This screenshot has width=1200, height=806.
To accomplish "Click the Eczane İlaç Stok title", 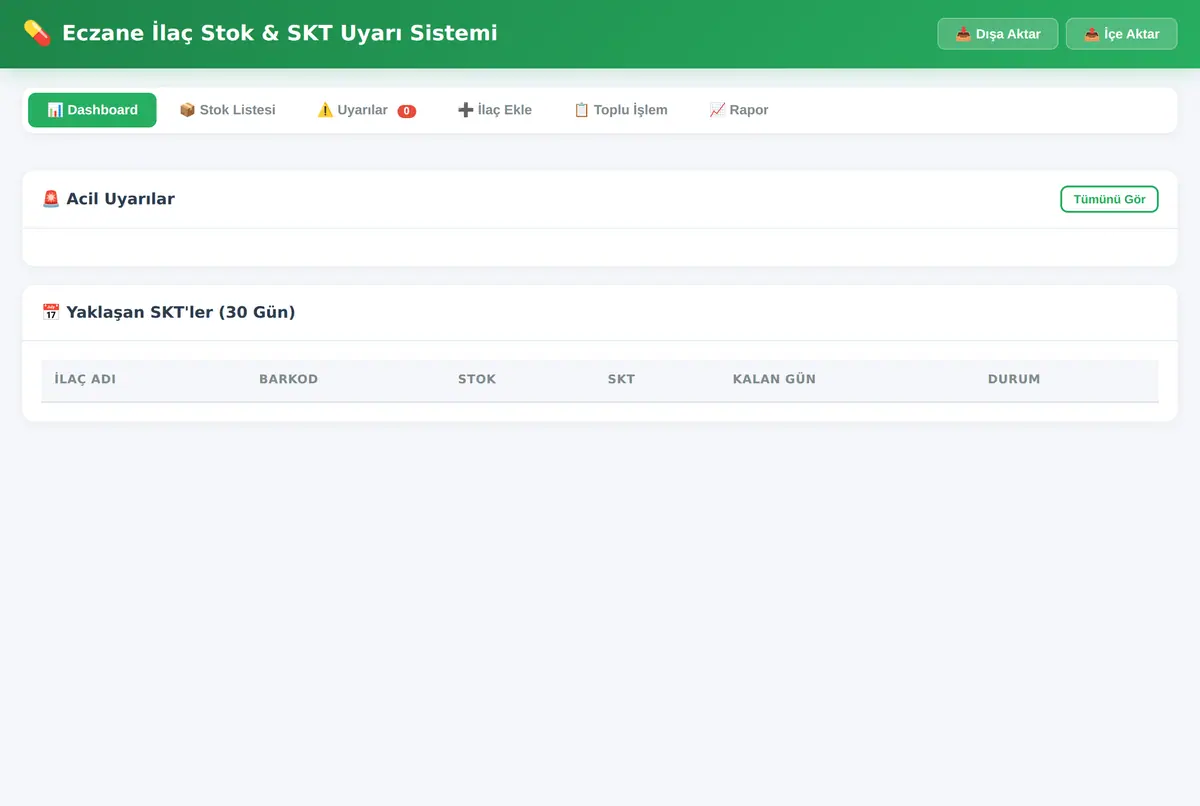I will 279,33.
